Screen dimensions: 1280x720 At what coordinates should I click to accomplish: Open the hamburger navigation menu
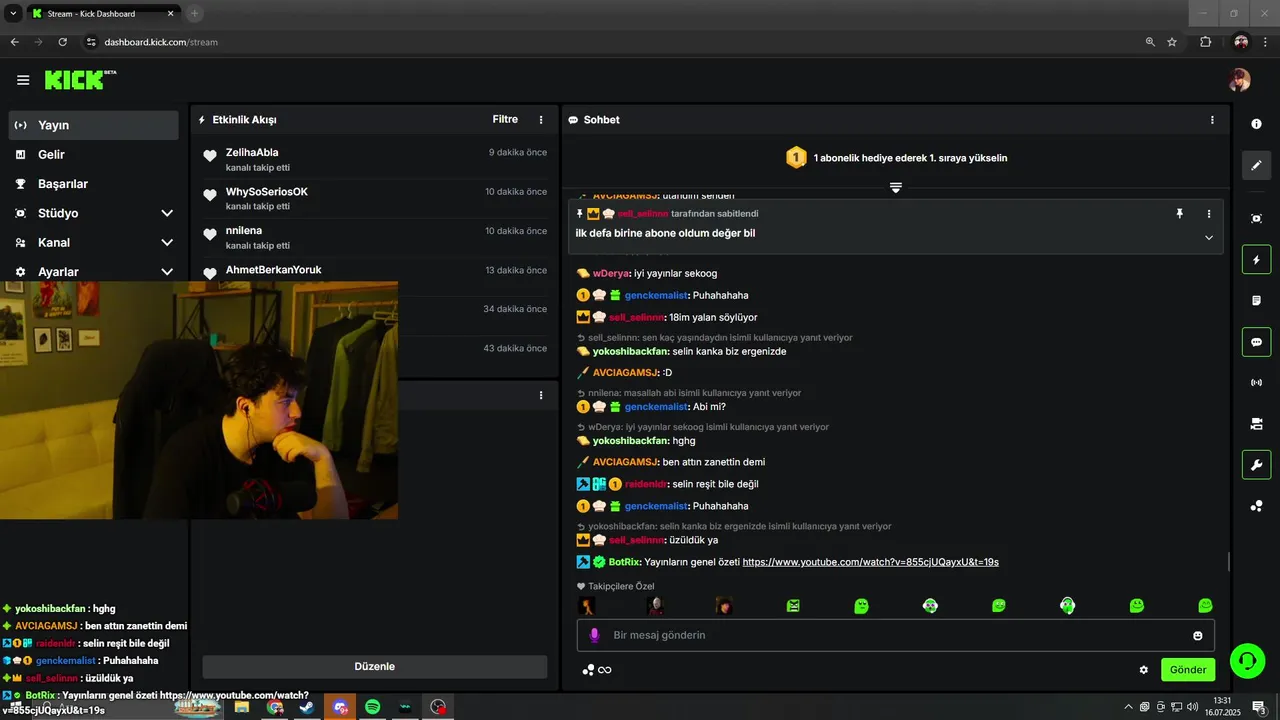tap(23, 80)
